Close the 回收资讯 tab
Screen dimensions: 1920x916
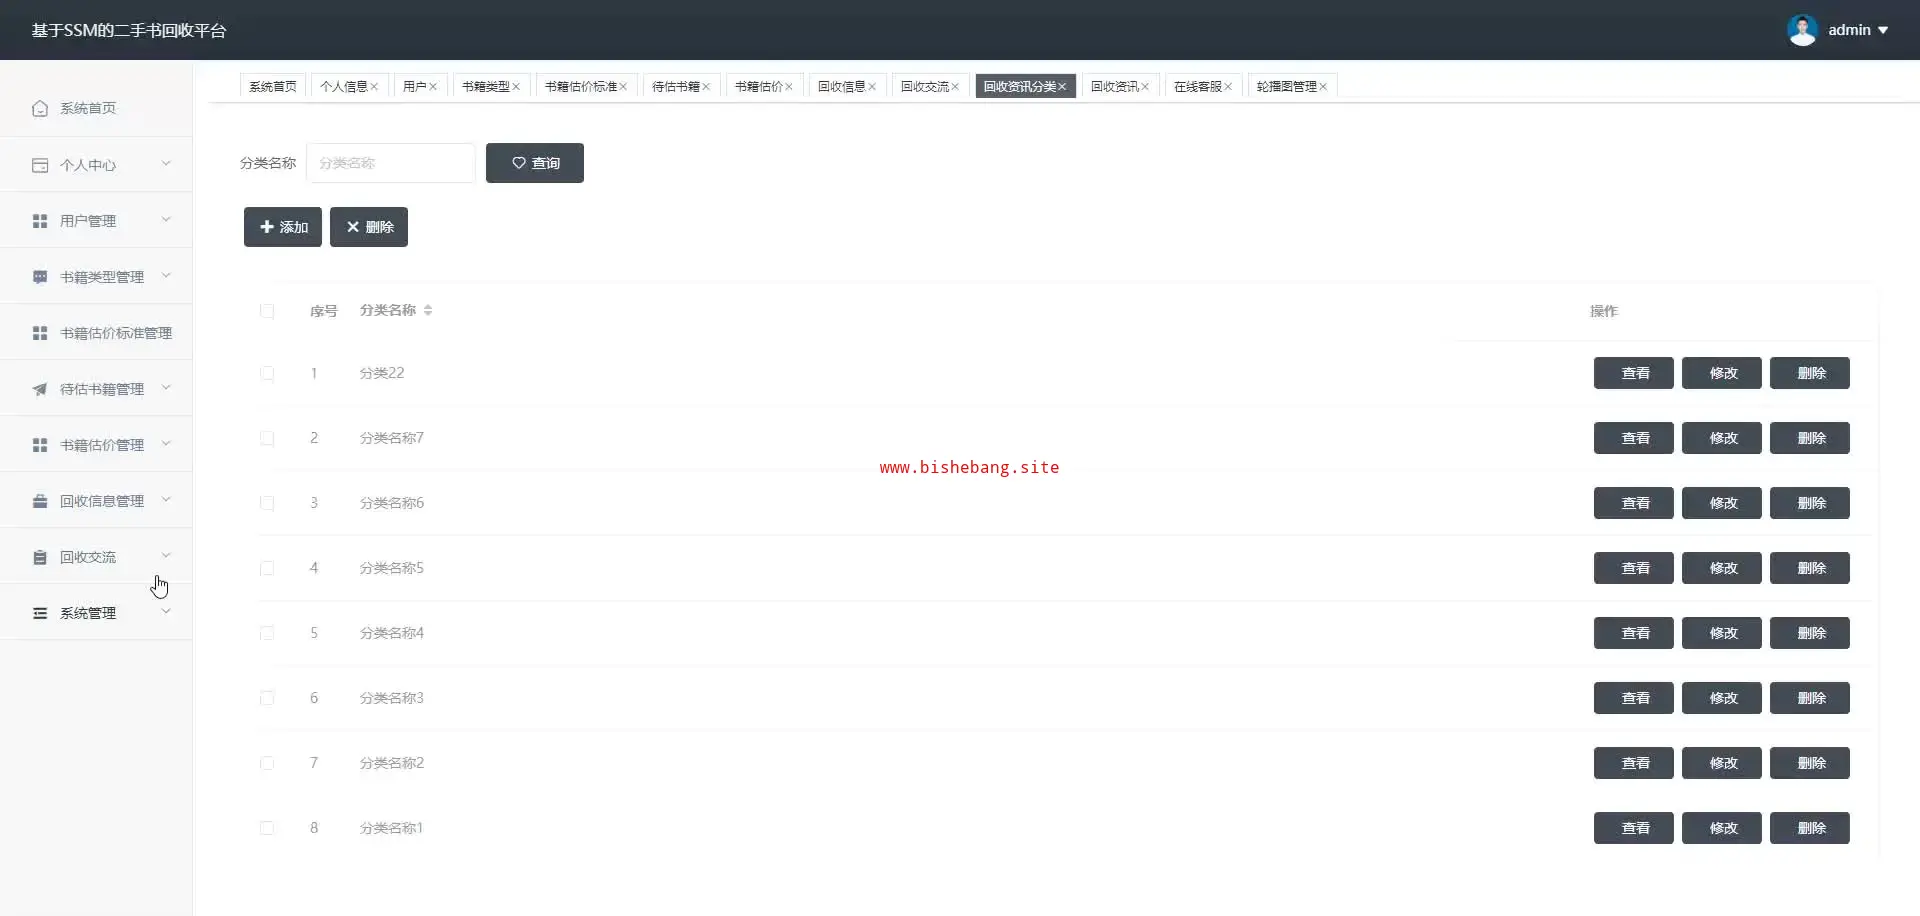point(1145,87)
